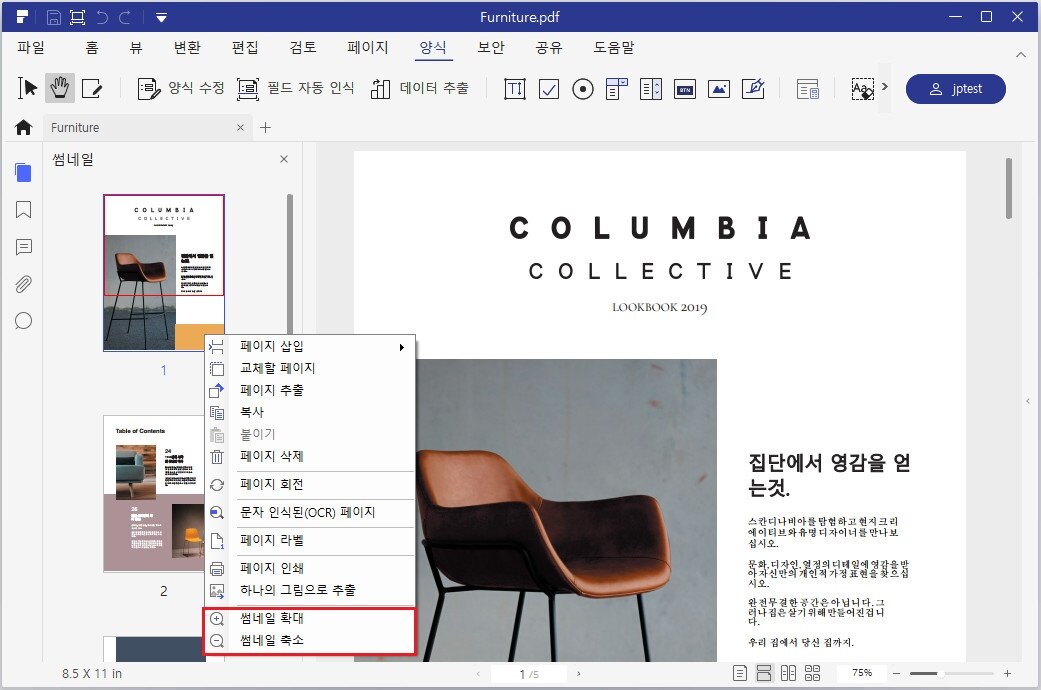The image size is (1041, 690).
Task: Choose 썸네일 확대 to enlarge thumbnails
Action: 310,618
